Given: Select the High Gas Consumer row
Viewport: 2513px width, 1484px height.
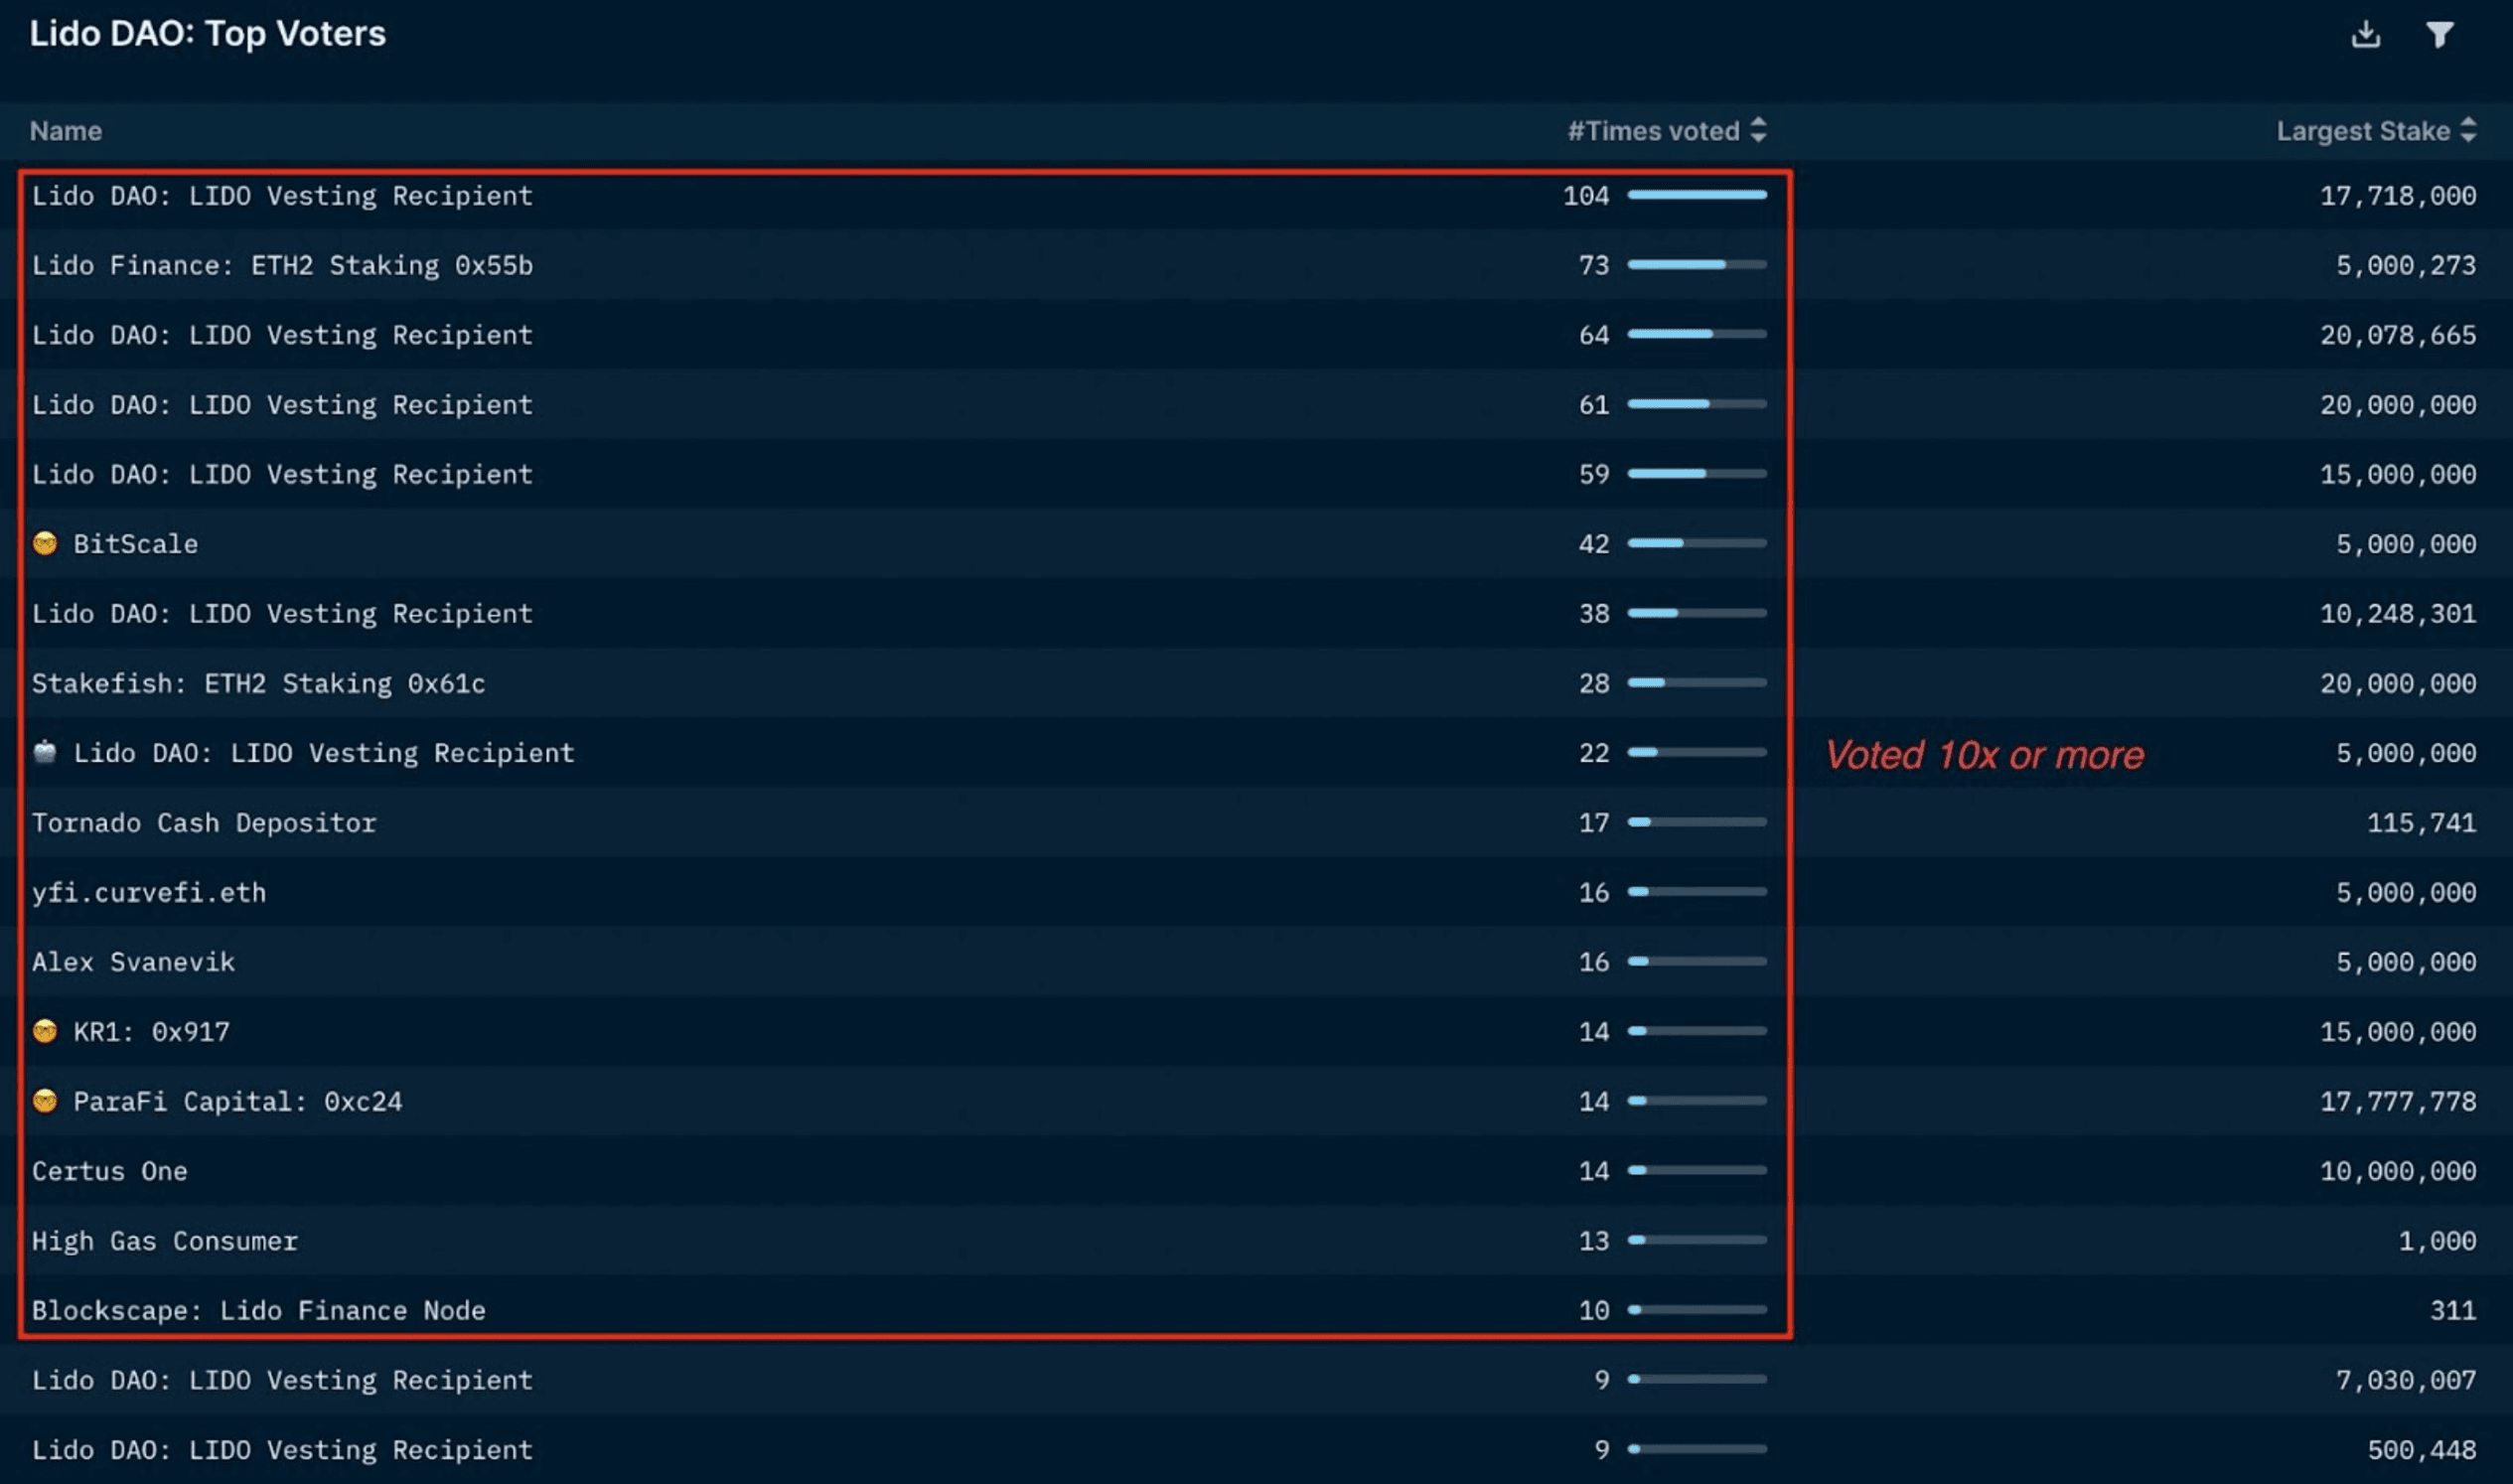Looking at the screenshot, I should [x=165, y=1241].
